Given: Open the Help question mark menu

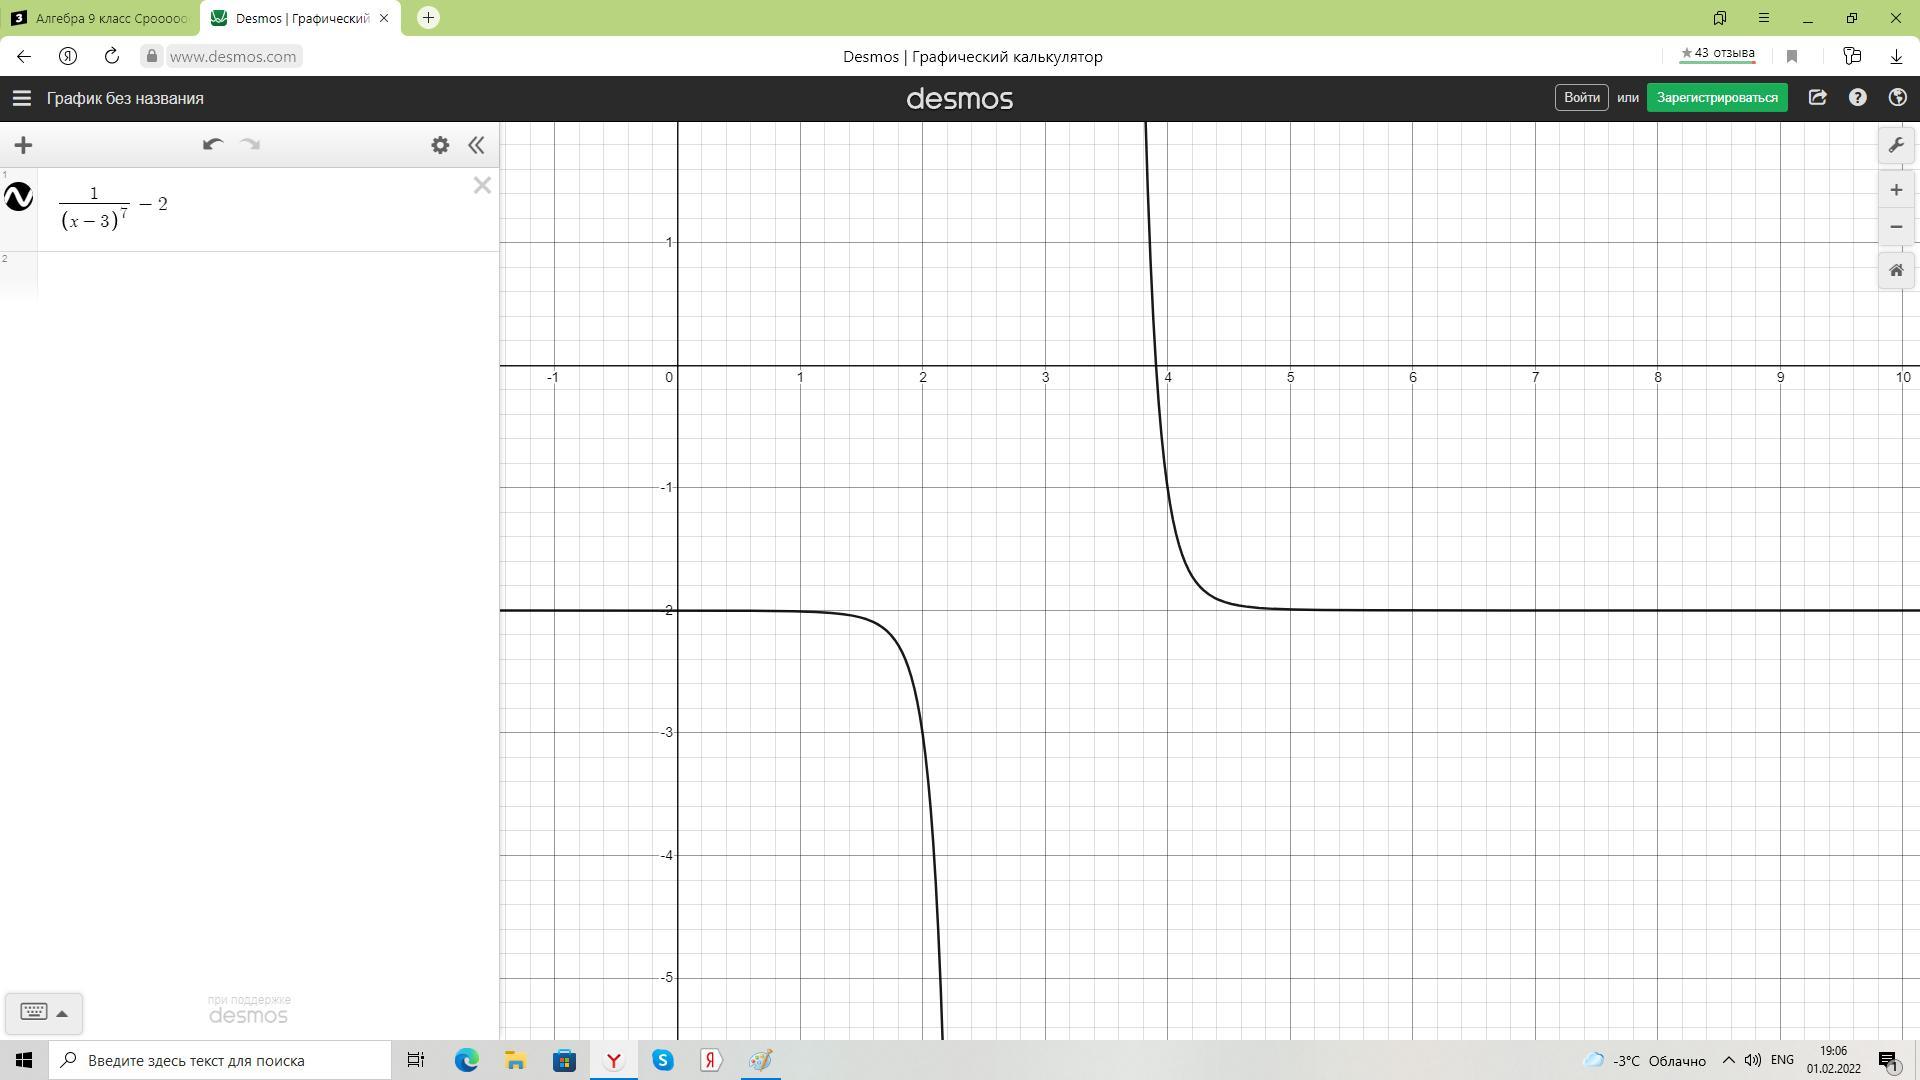Looking at the screenshot, I should [x=1857, y=98].
